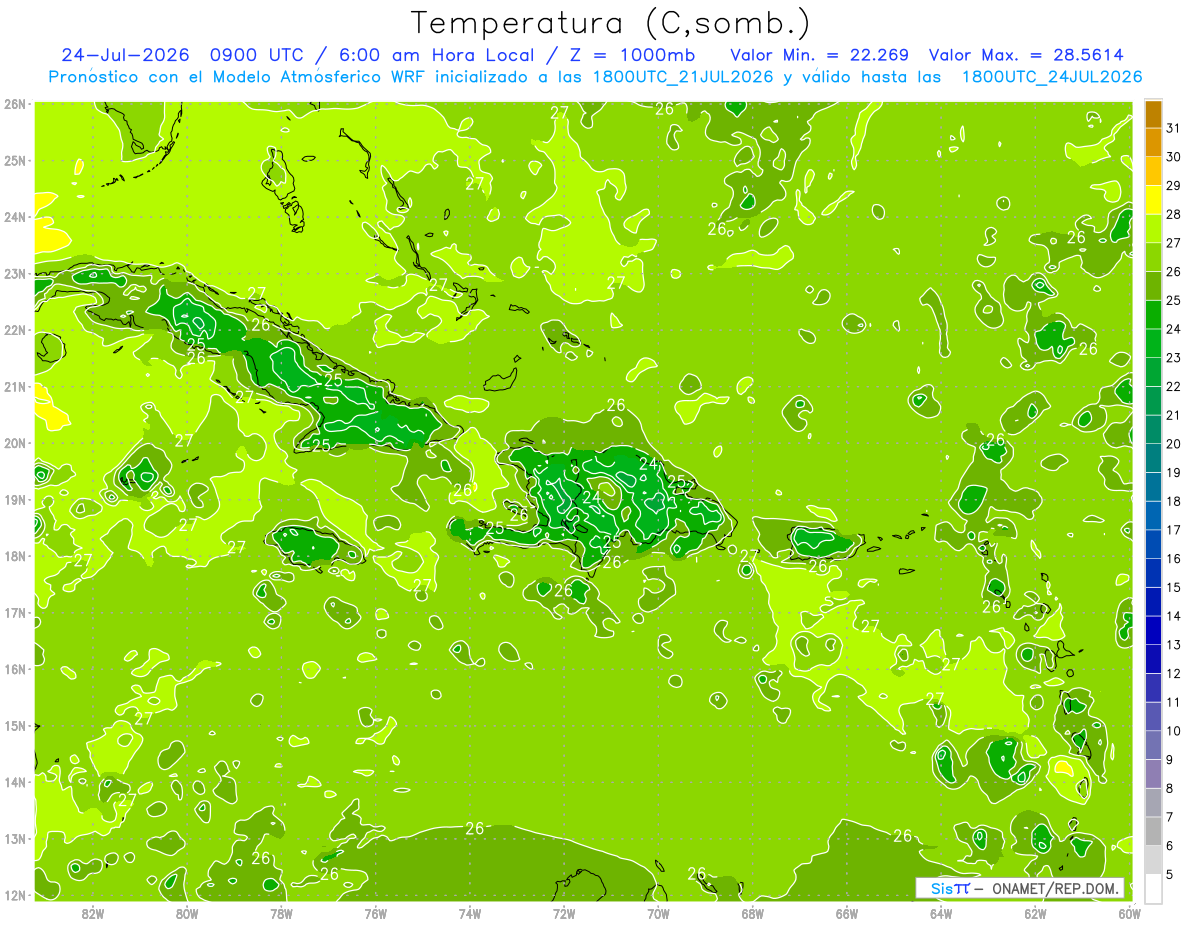Click legend value "15" on the color bar

coord(1173,587)
